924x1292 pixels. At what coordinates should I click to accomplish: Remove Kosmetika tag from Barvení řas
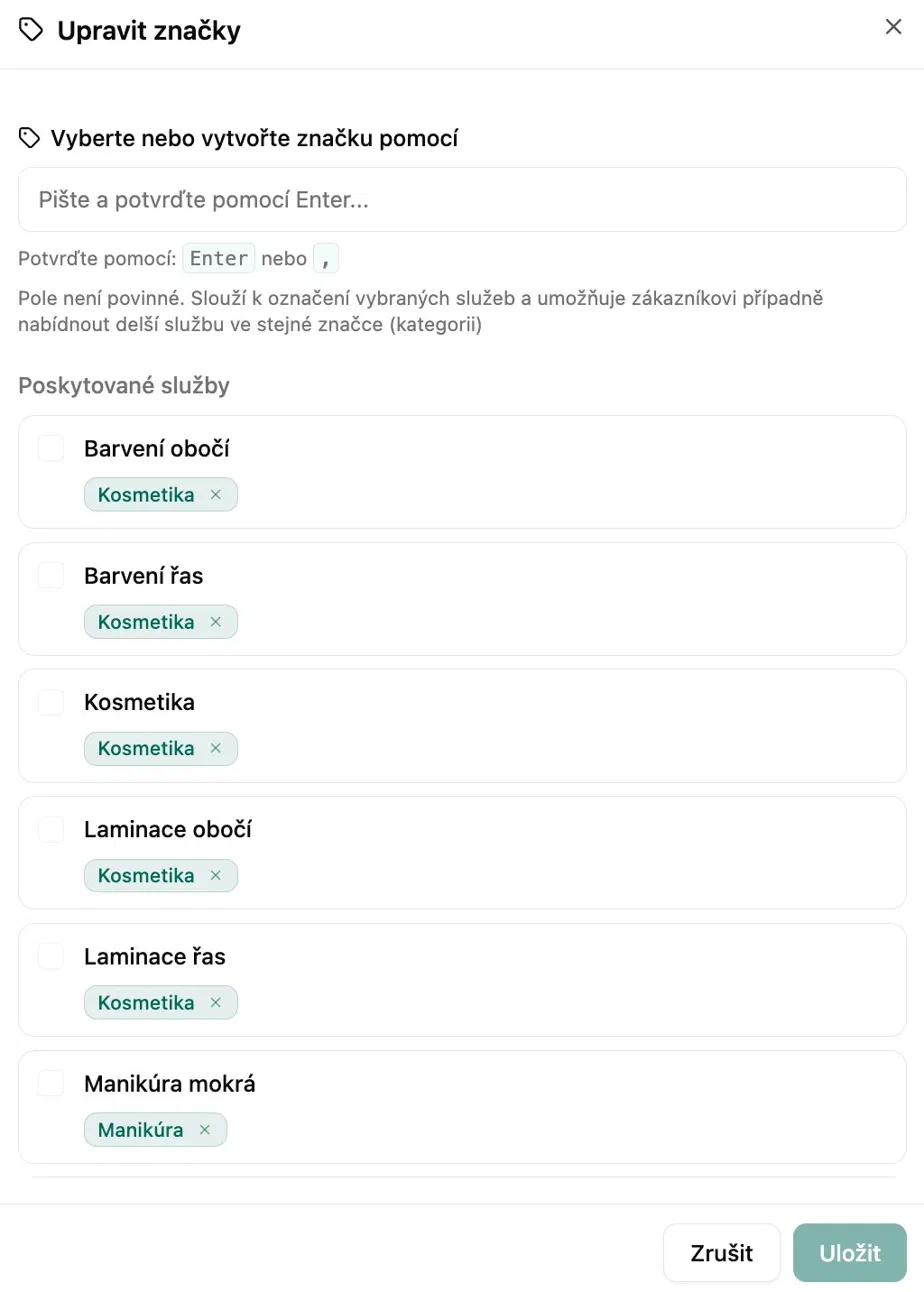point(215,622)
